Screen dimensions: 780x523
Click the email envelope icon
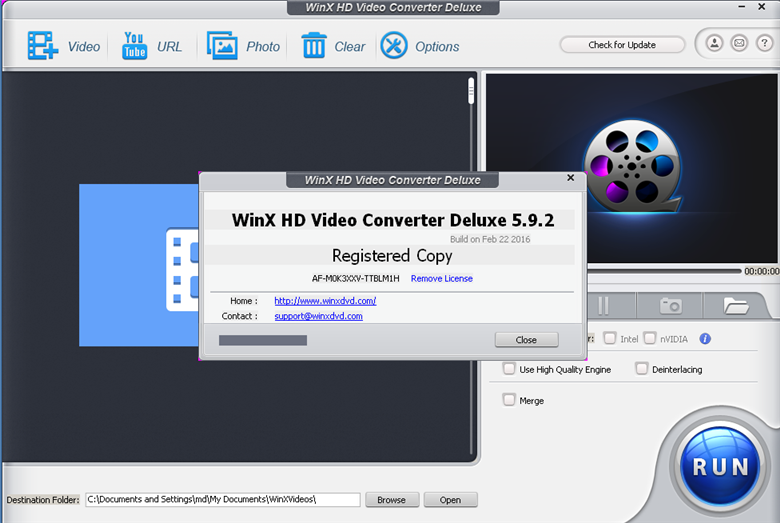[x=739, y=43]
